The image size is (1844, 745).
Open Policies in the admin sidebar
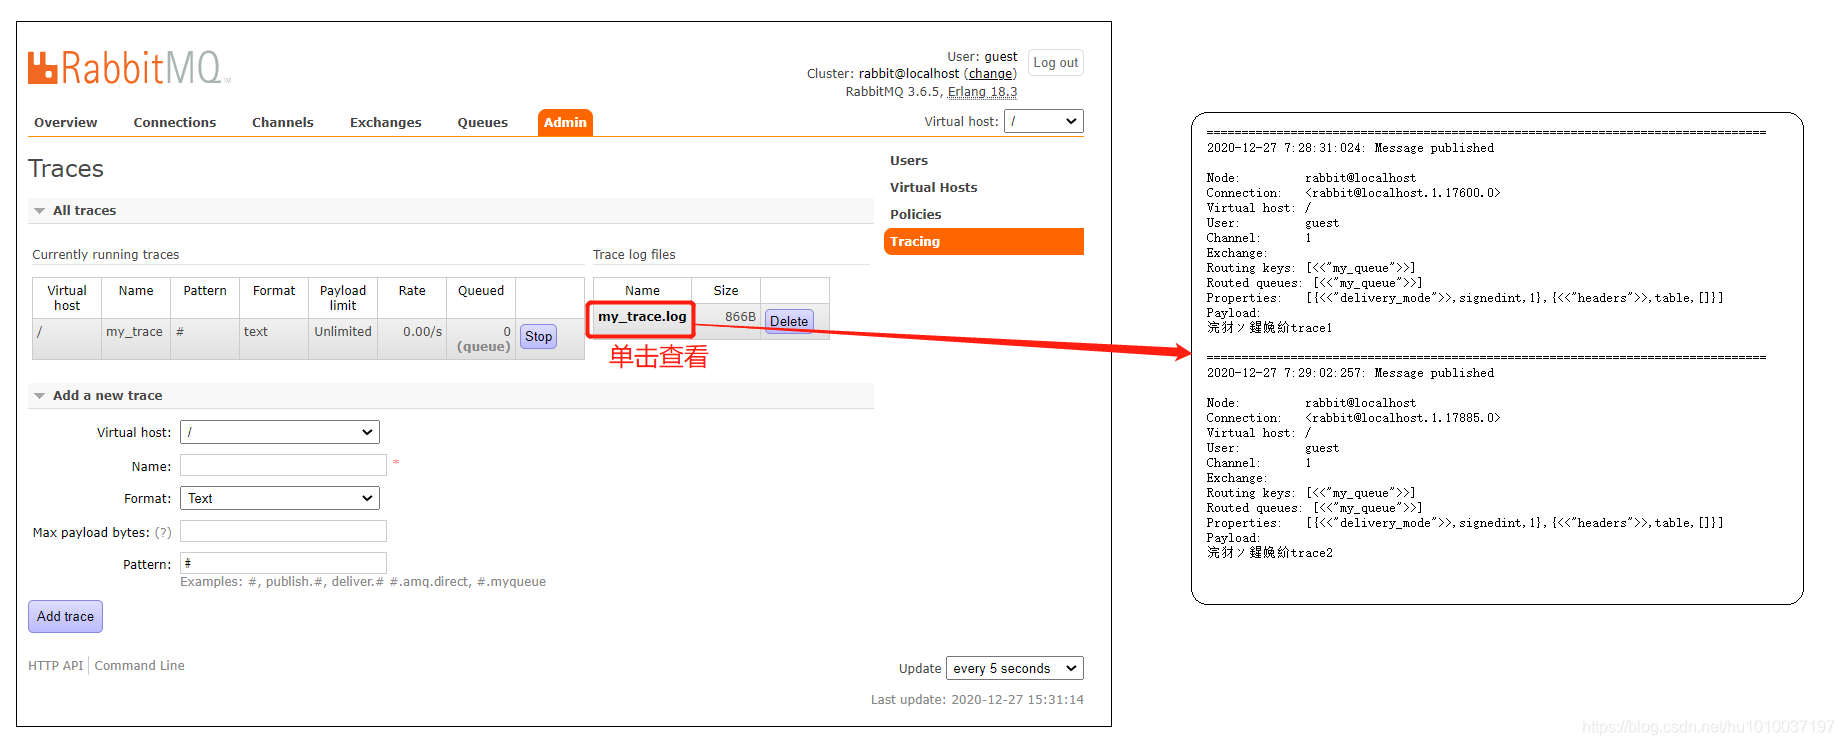pos(916,214)
